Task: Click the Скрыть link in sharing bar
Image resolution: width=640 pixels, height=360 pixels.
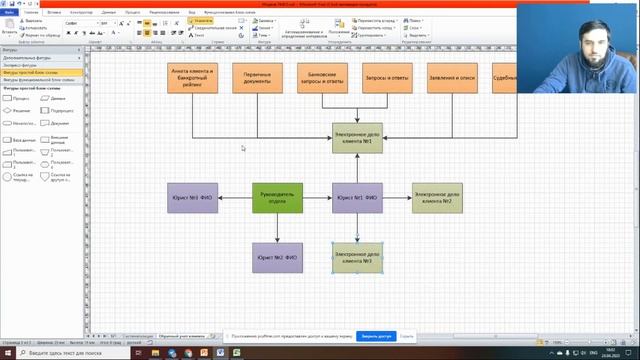Action: pyautogui.click(x=406, y=336)
